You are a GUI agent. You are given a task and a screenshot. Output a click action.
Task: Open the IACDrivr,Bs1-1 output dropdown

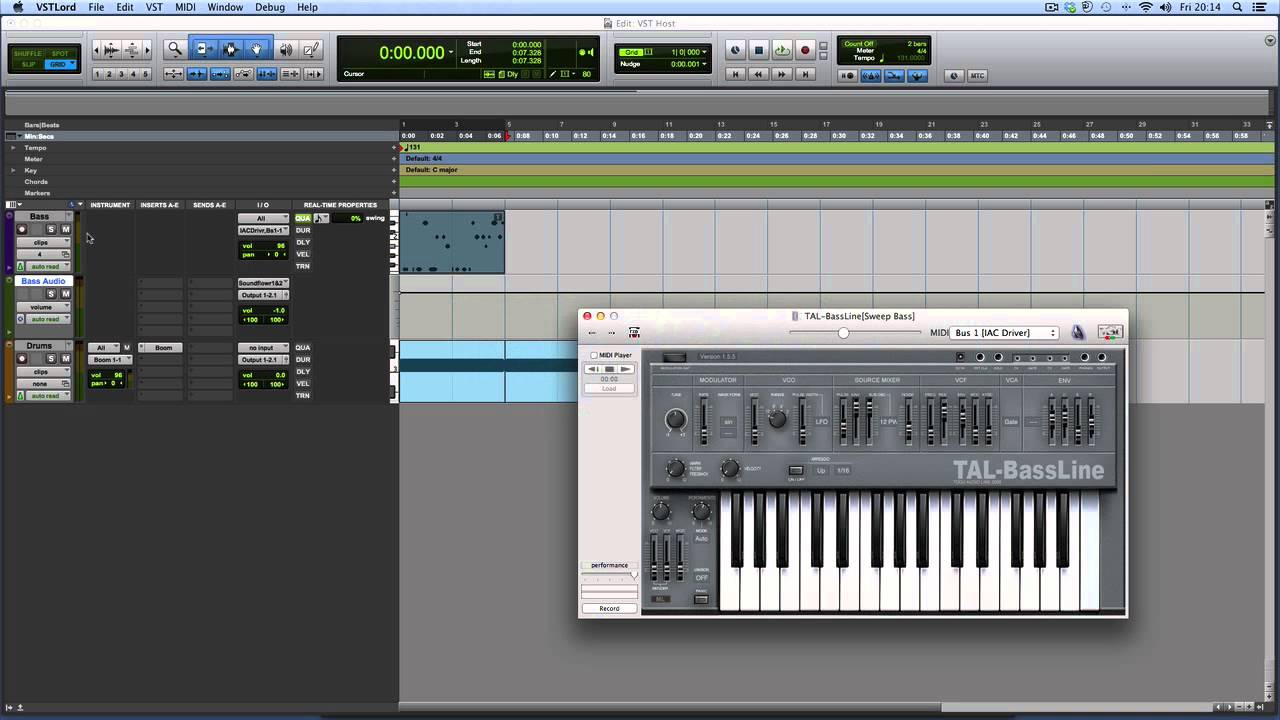coord(263,230)
